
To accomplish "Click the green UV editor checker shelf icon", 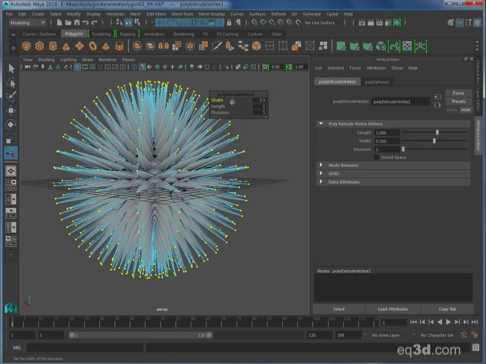I will point(407,46).
